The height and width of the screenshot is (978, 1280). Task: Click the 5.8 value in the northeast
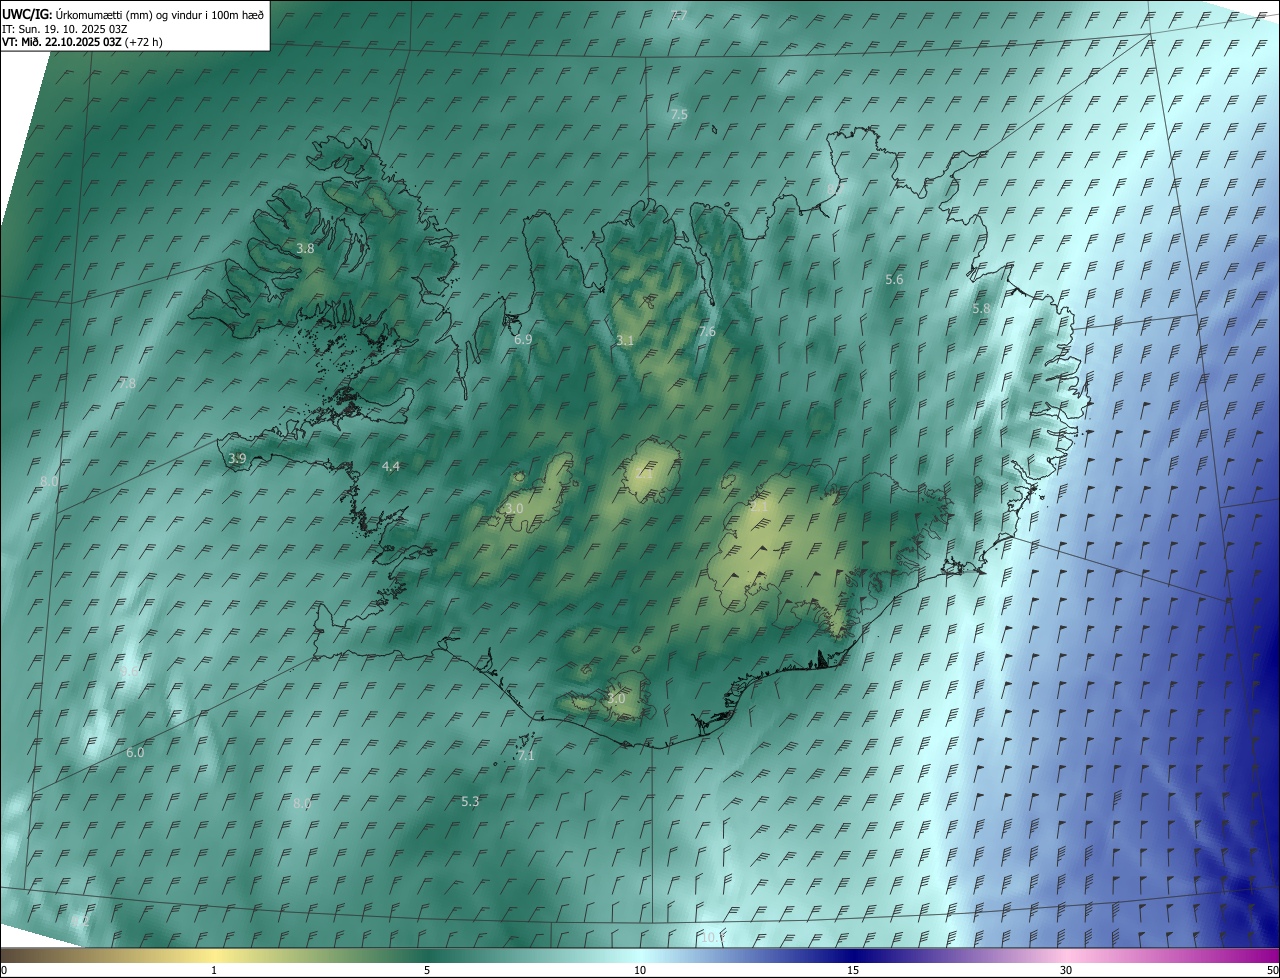981,309
